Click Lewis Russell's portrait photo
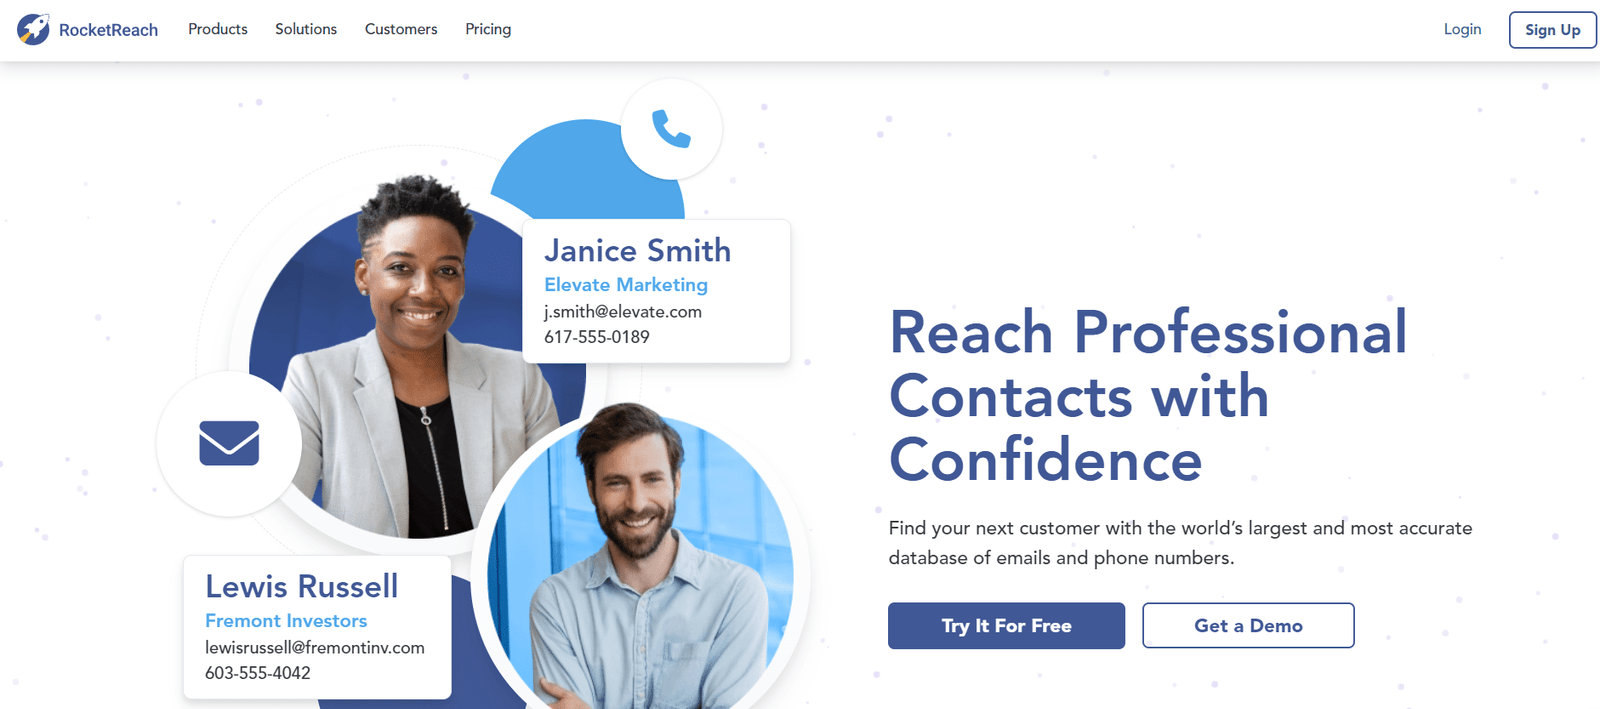Screen dimensions: 1600x709 640,560
